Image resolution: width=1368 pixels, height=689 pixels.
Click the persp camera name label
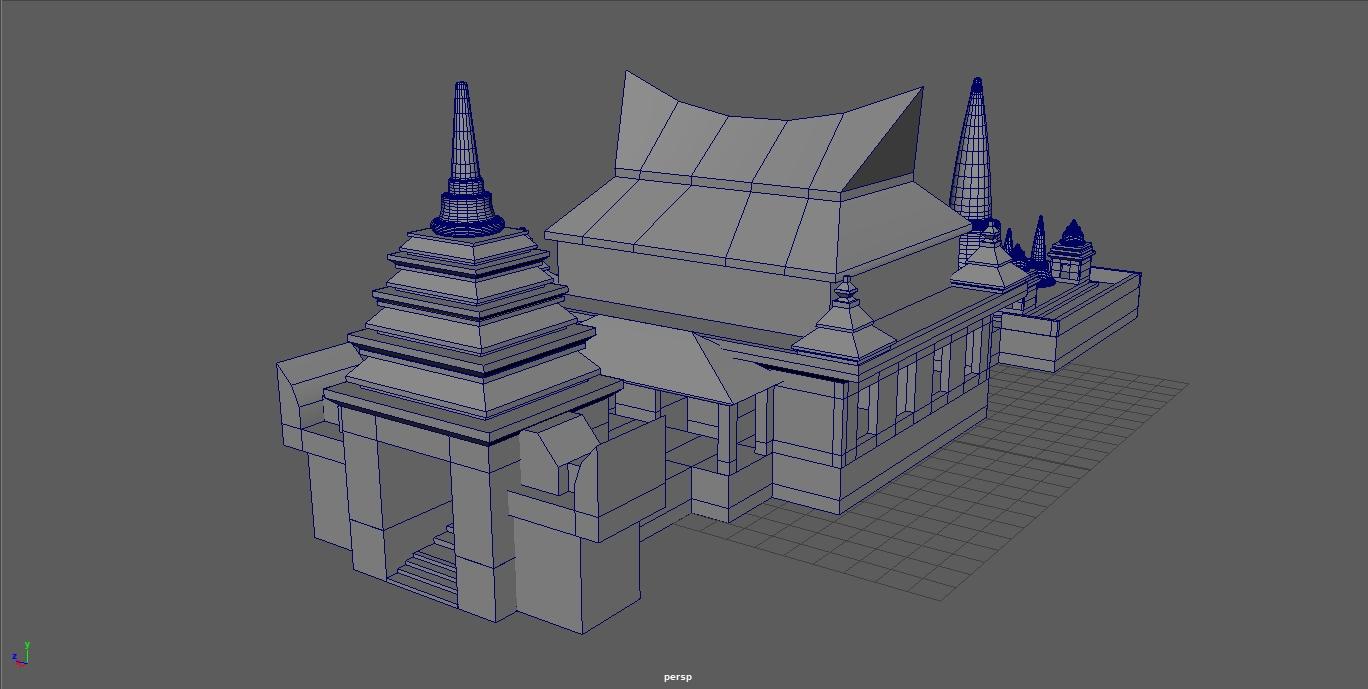(677, 677)
